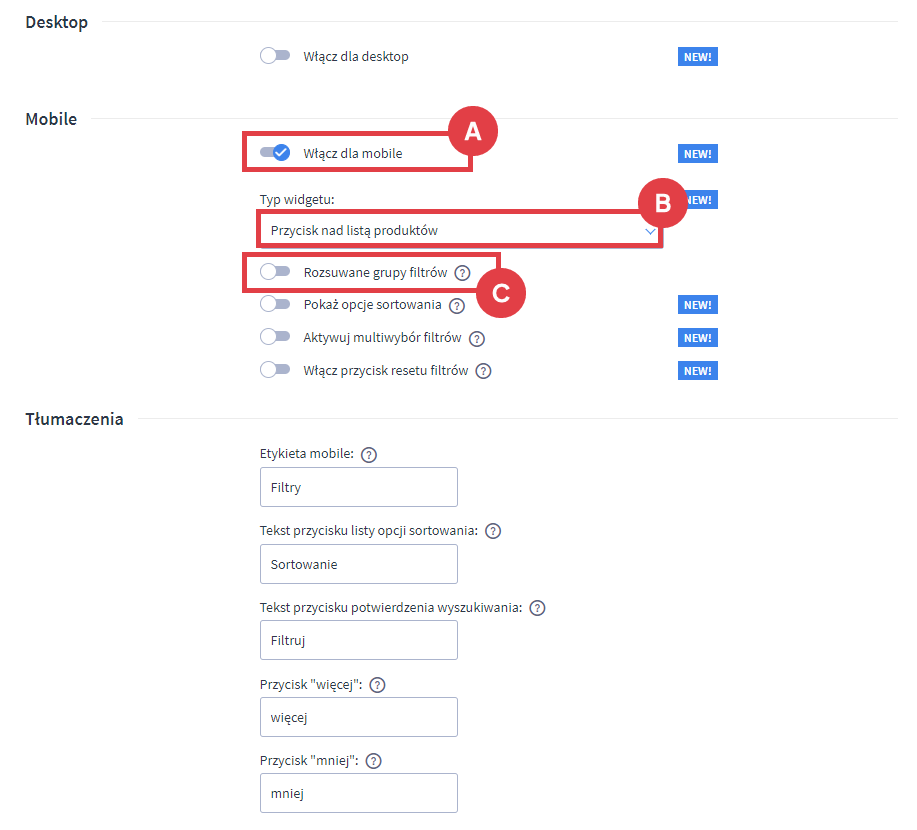Viewport: 917px width, 830px height.
Task: Click help icon beside 'Etykieta mobile'
Action: click(368, 454)
